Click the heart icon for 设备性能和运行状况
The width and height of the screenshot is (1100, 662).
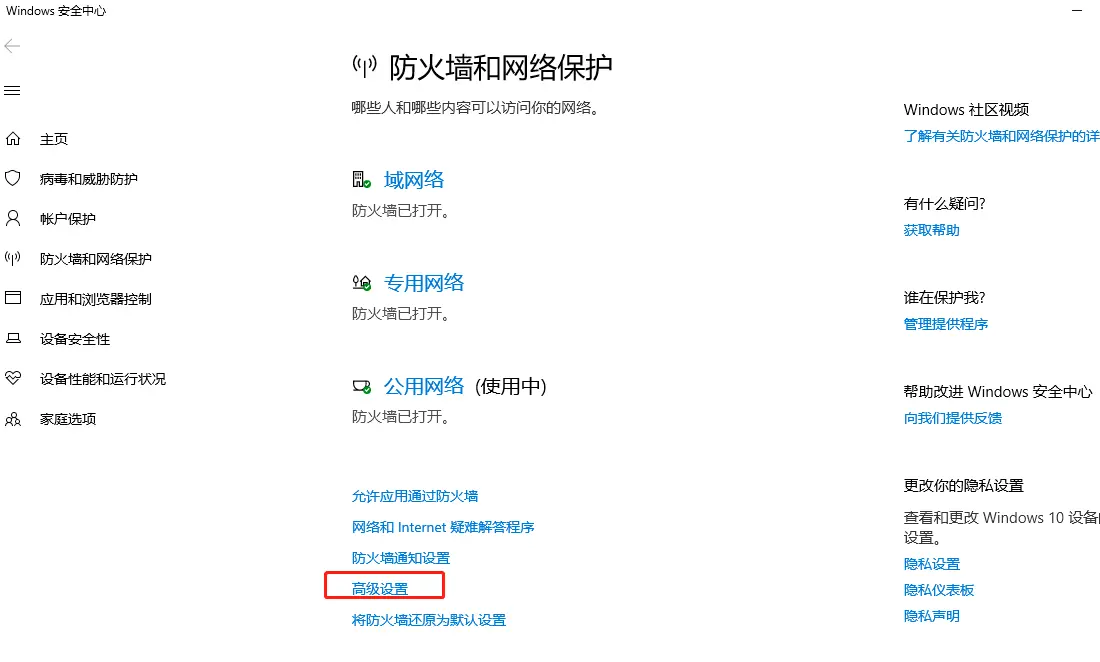13,378
